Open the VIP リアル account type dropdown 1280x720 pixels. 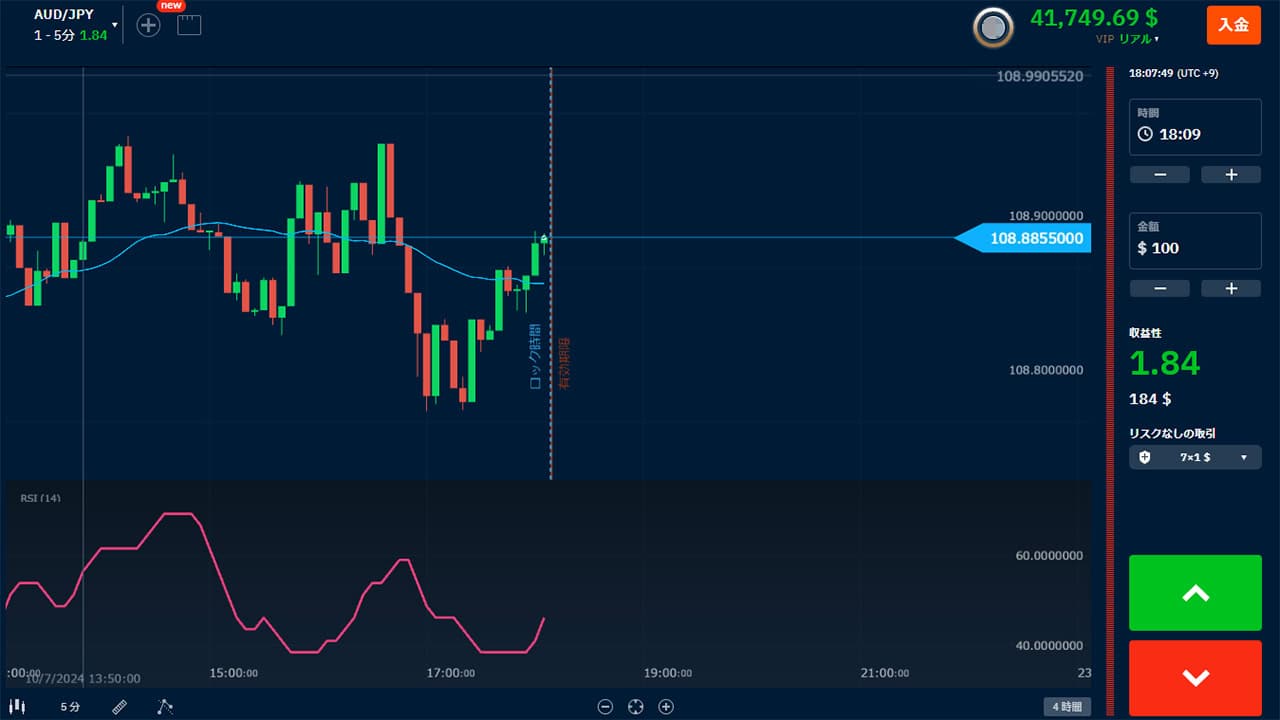(1126, 39)
